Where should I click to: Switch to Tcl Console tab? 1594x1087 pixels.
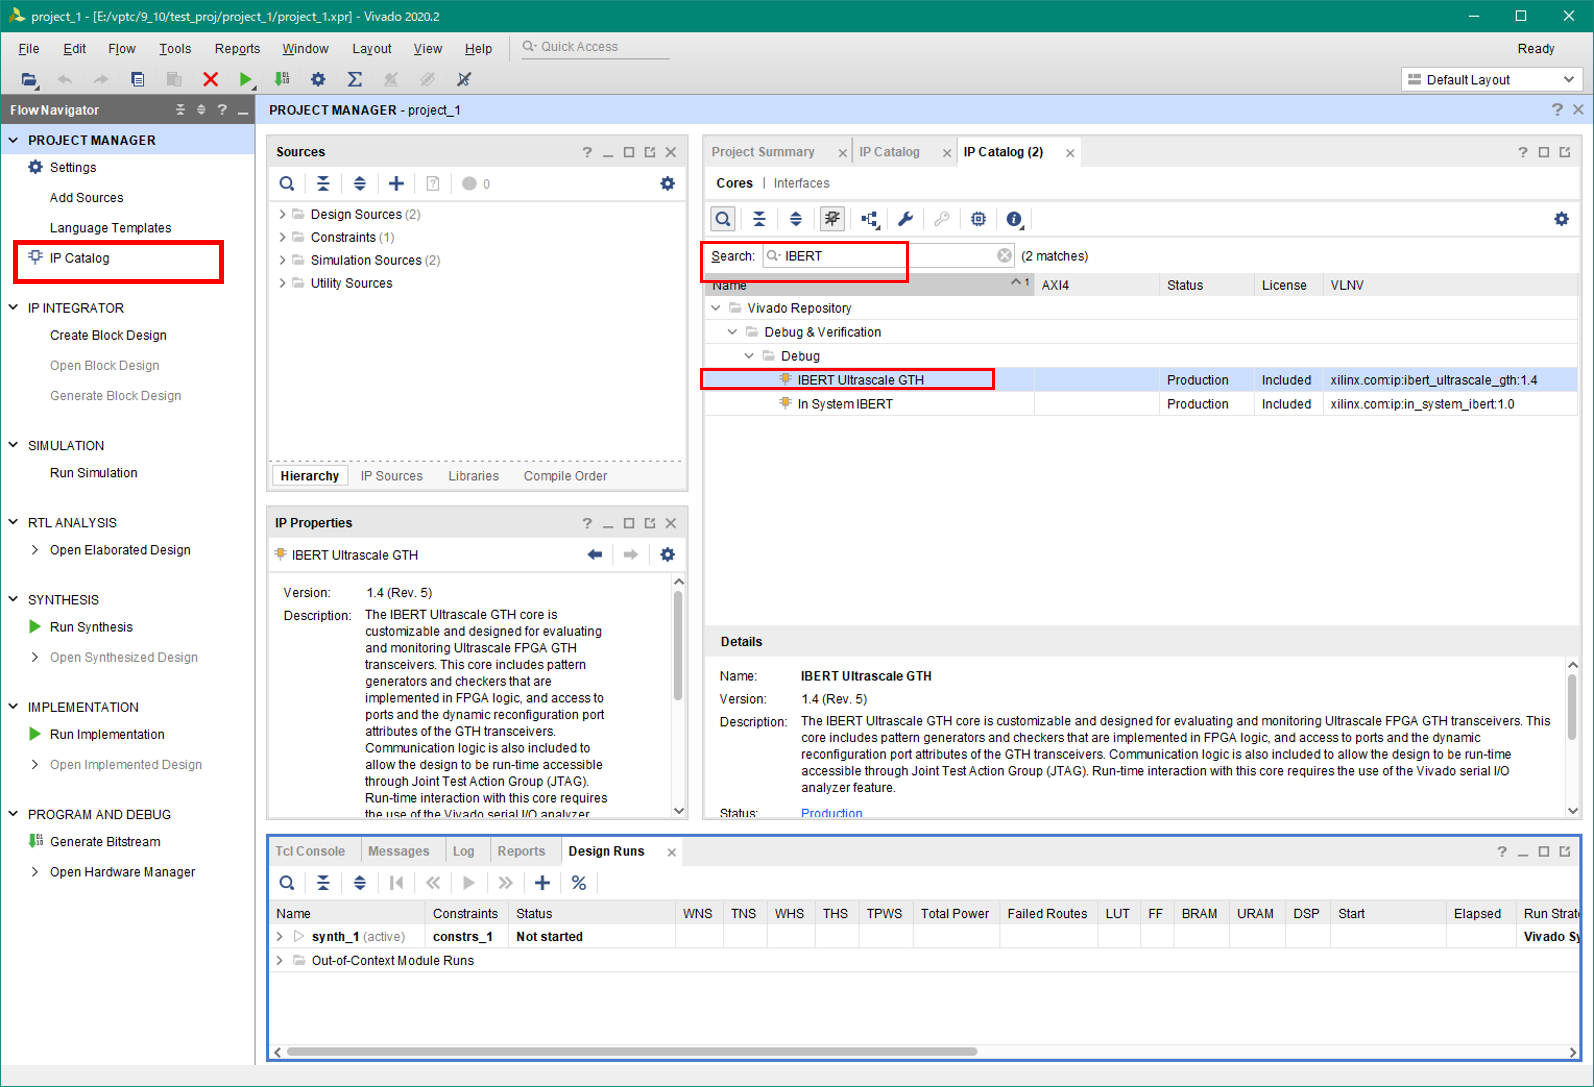pos(310,851)
